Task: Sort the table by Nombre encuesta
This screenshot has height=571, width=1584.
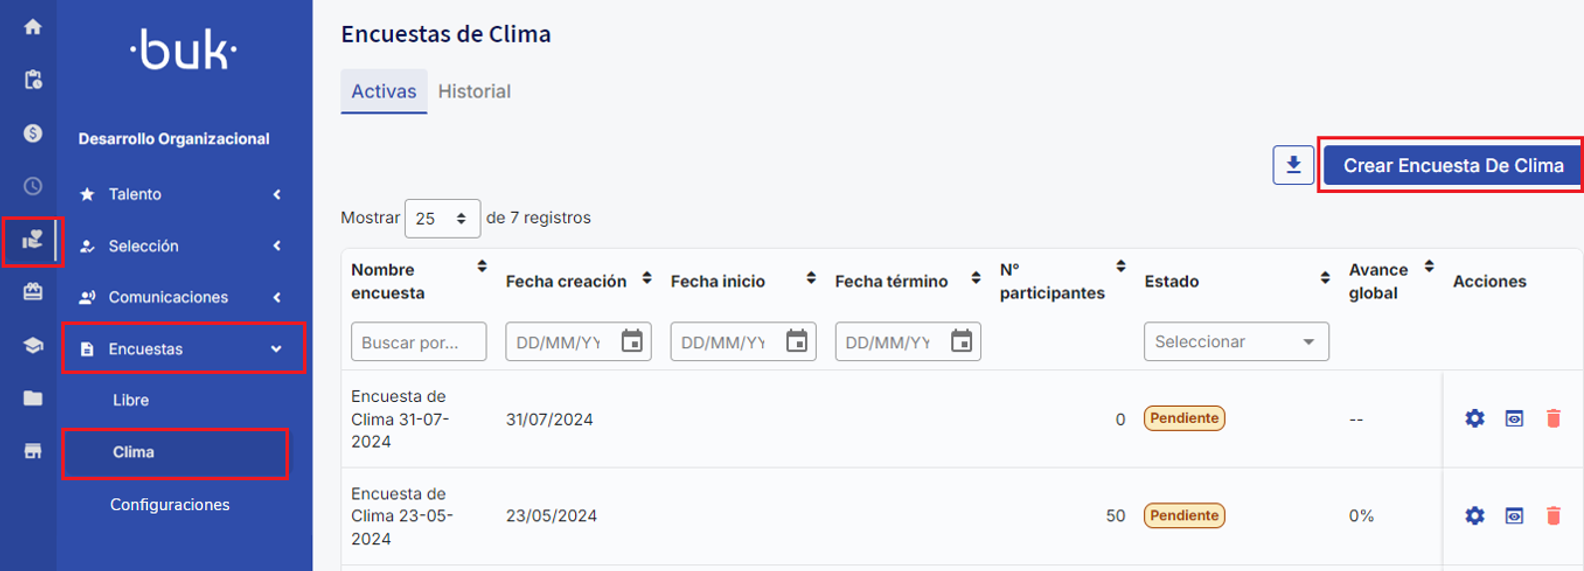Action: pos(482,266)
